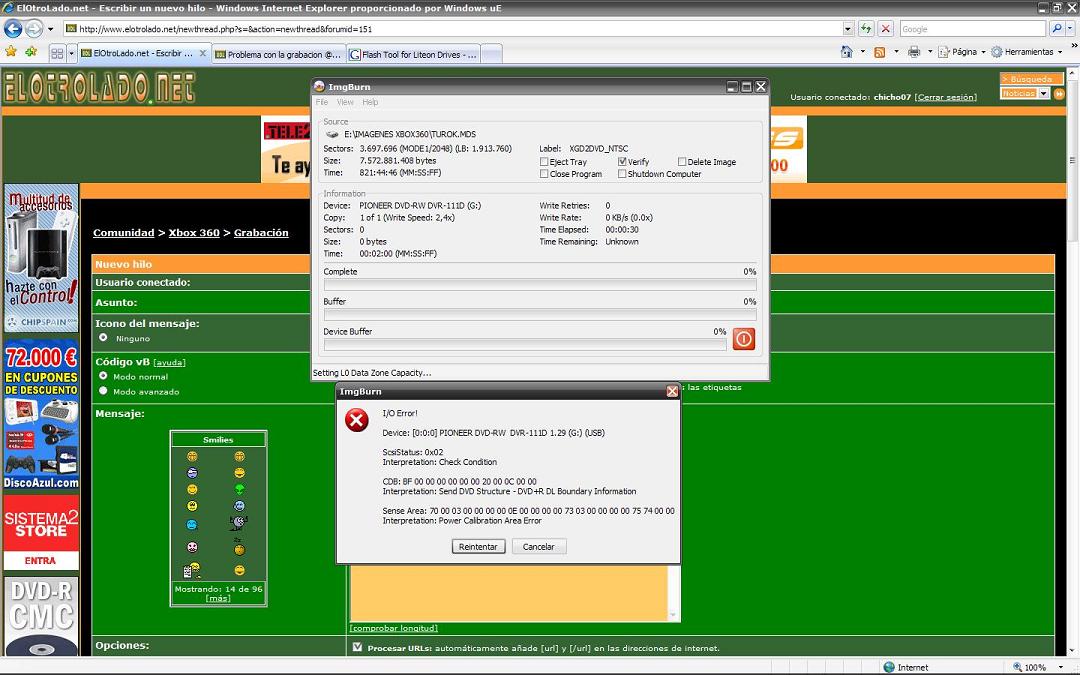Go forward with the browser Forward arrow
Image resolution: width=1080 pixels, height=675 pixels.
[34, 29]
